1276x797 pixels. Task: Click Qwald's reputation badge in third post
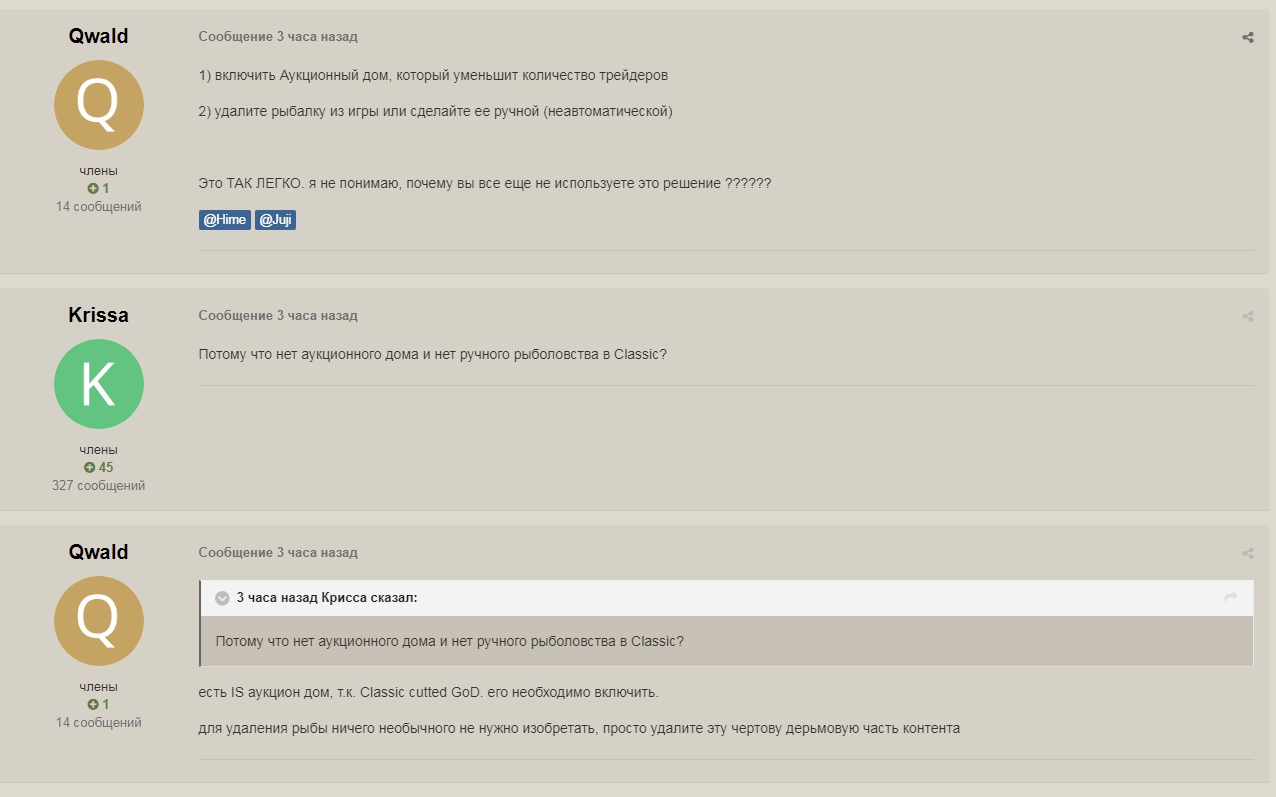98,704
